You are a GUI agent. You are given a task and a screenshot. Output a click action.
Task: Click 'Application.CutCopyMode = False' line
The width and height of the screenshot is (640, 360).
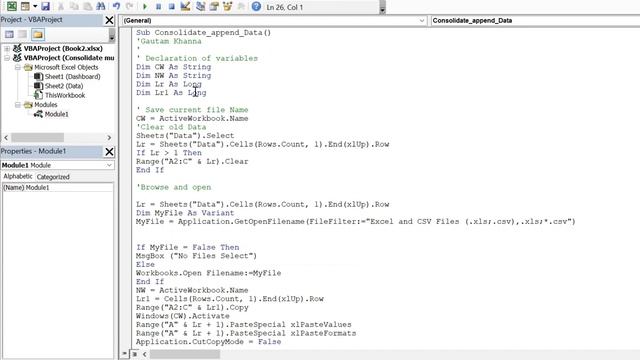pyautogui.click(x=209, y=342)
